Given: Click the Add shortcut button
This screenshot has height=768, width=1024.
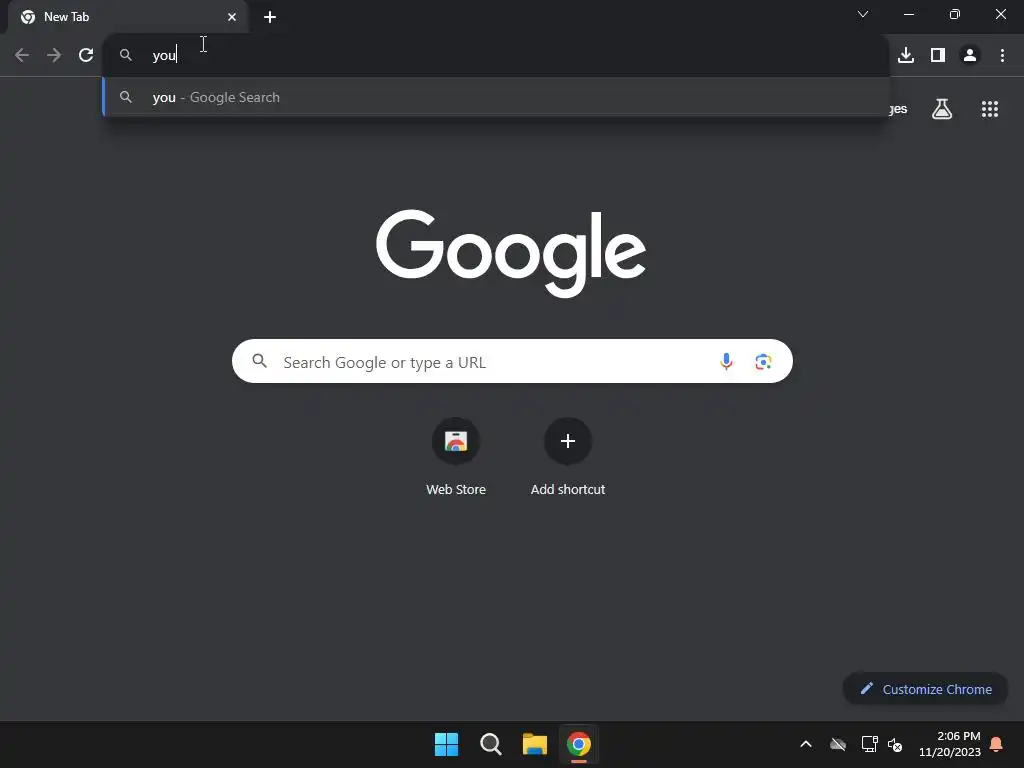Looking at the screenshot, I should point(568,457).
